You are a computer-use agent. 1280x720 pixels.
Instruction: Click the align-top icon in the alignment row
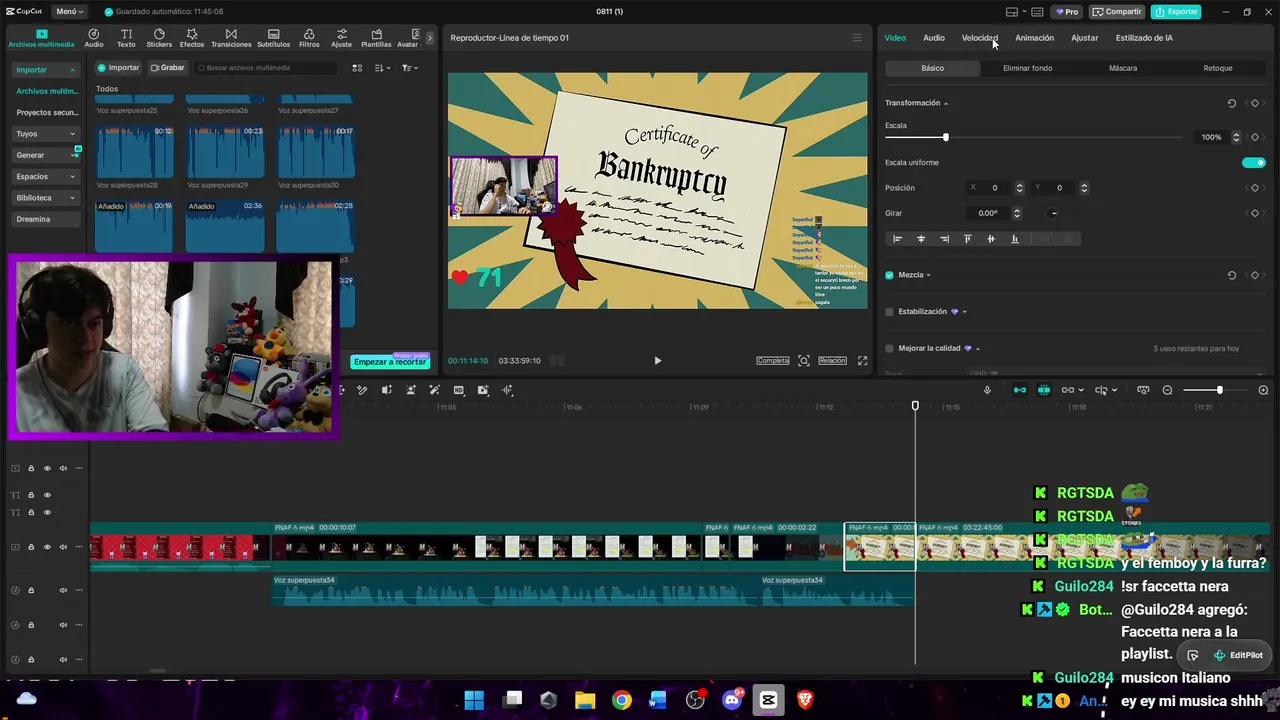[x=967, y=239]
